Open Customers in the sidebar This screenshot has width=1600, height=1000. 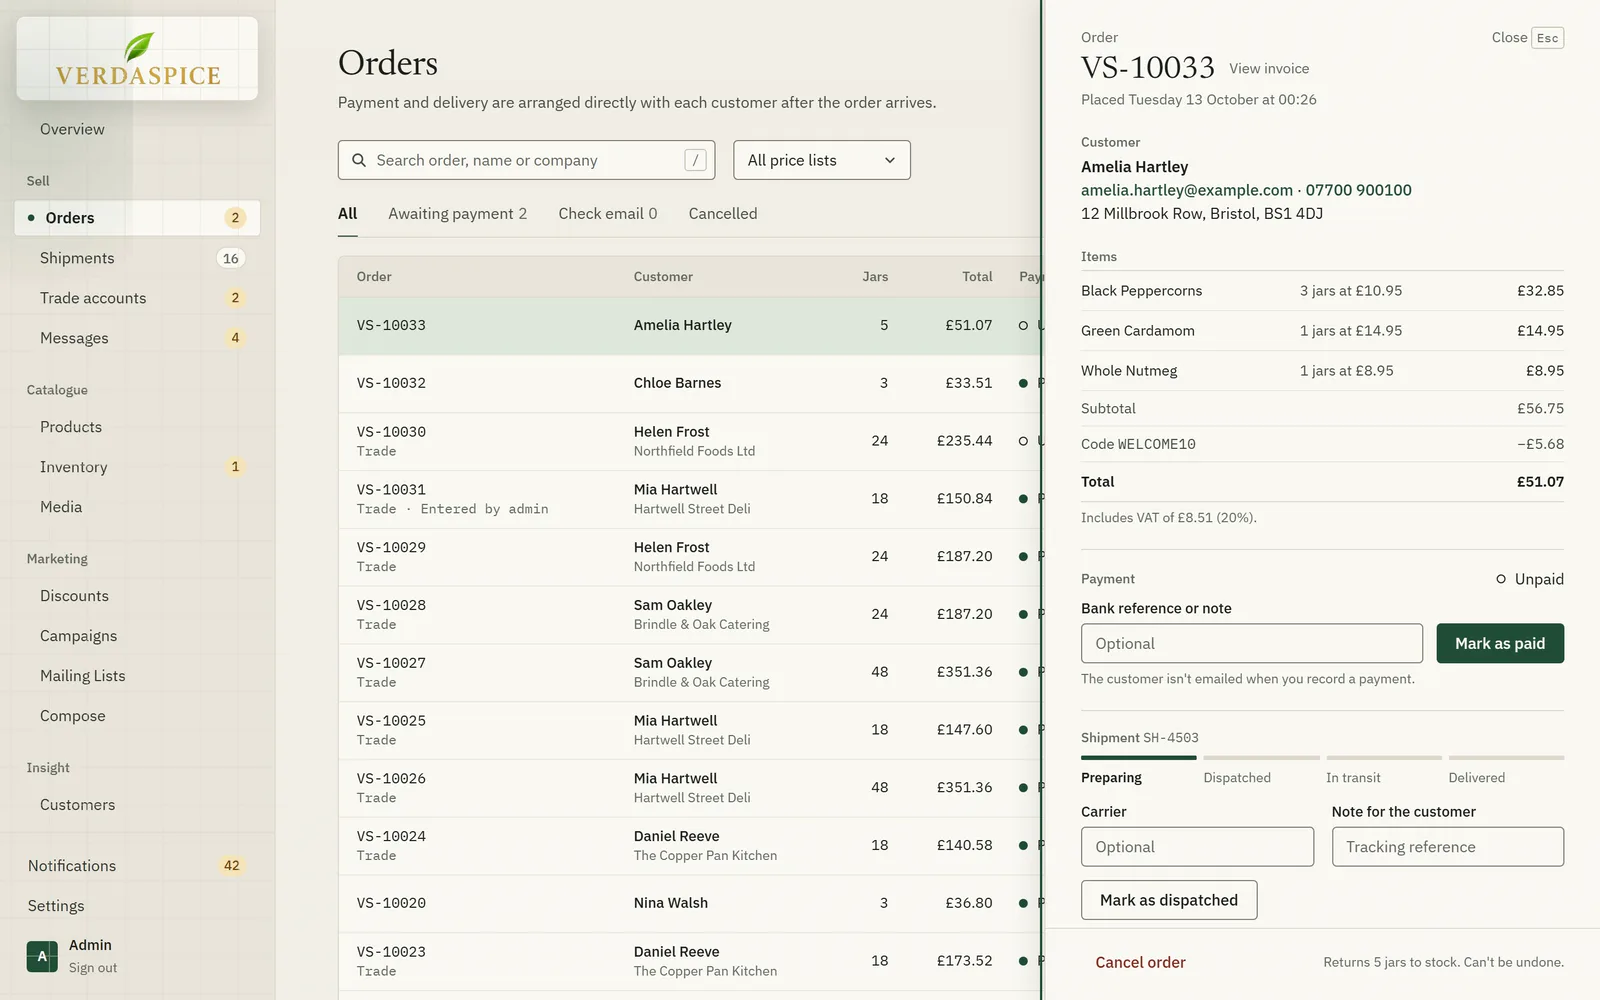point(137,805)
